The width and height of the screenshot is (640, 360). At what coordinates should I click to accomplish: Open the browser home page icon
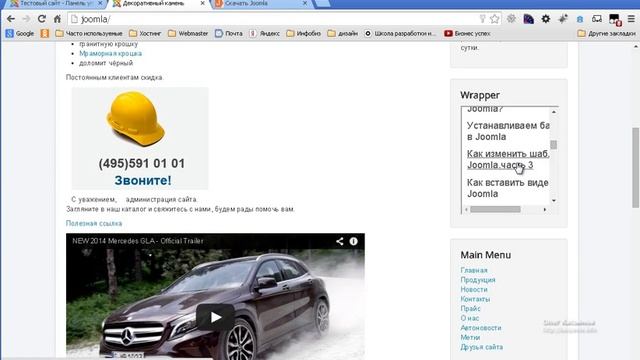57,19
